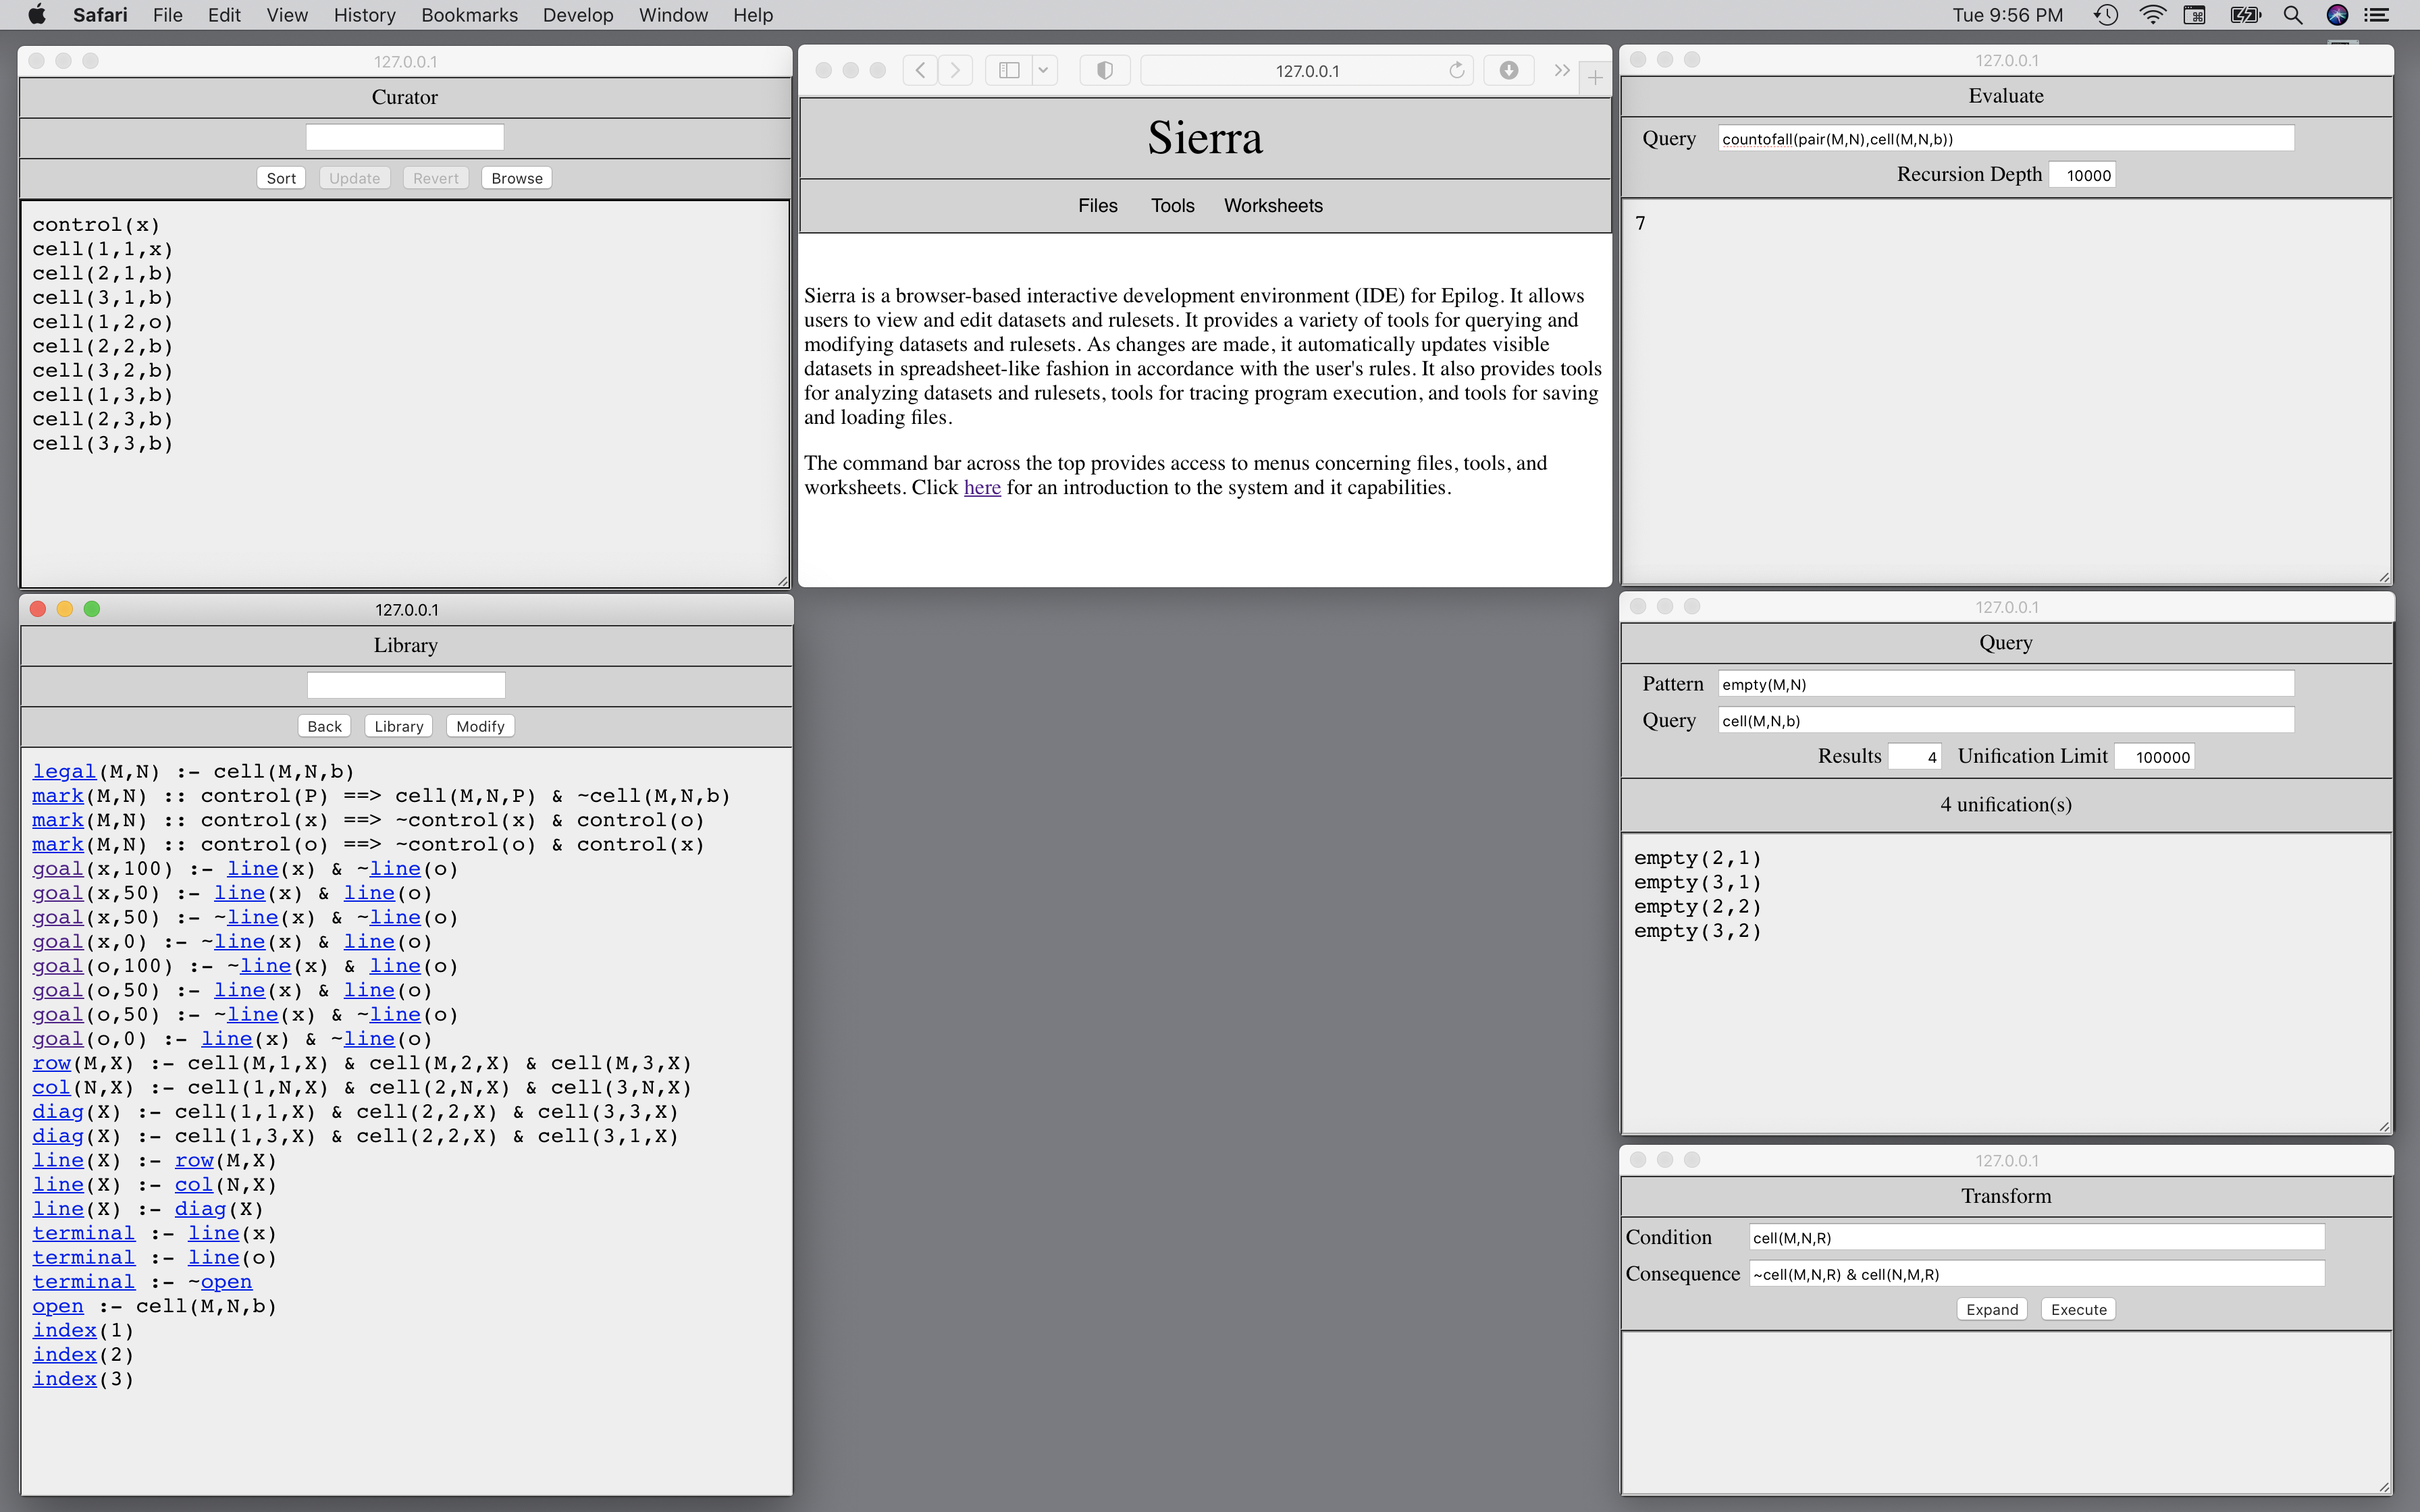Click the Safari back navigation arrow
Image resolution: width=2420 pixels, height=1512 pixels.
click(x=920, y=70)
